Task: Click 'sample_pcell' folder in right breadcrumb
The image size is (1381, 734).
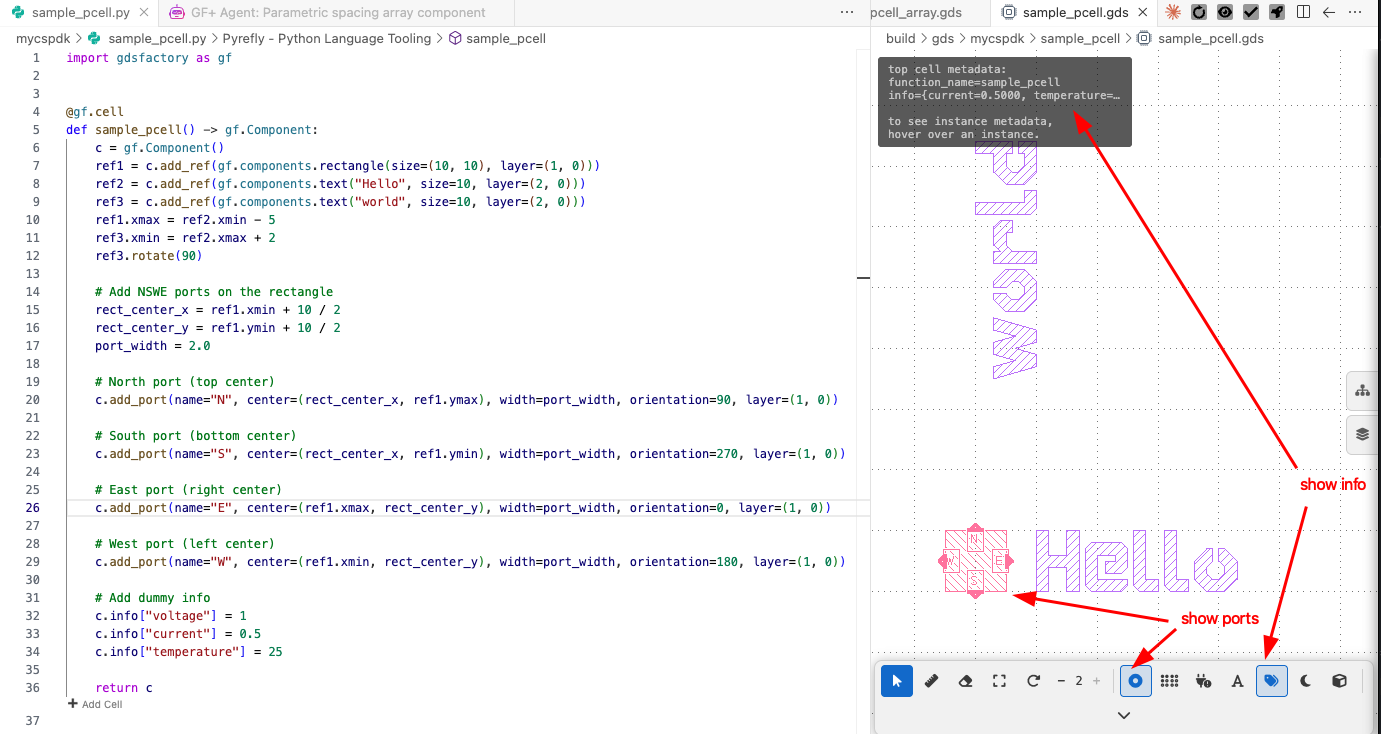Action: (x=1080, y=39)
